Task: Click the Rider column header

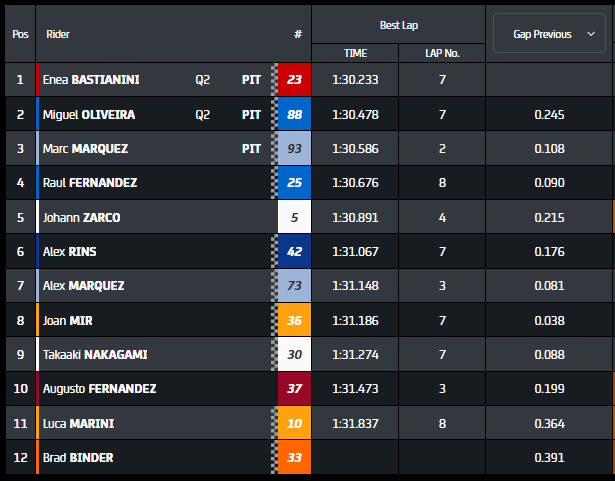Action: tap(57, 34)
